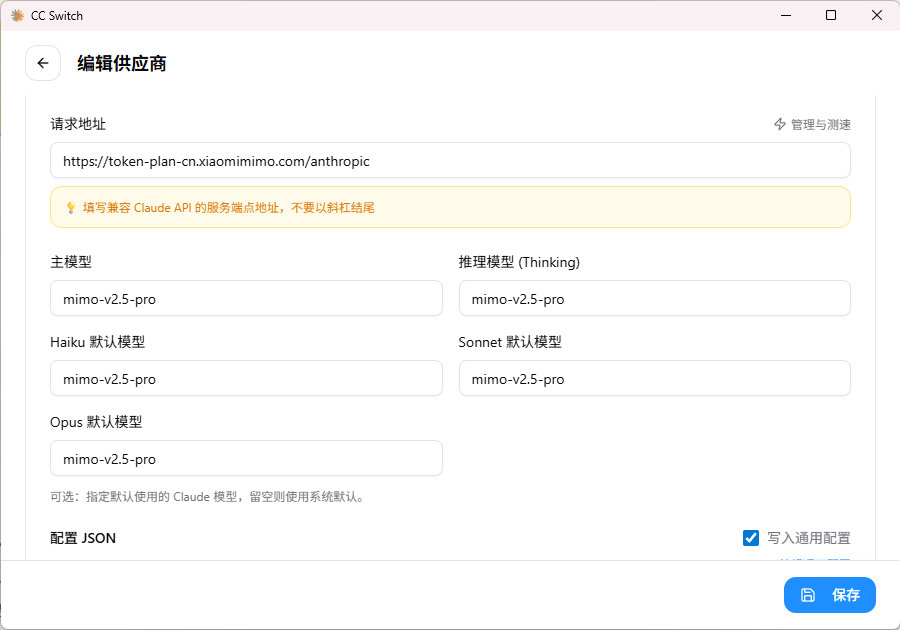The image size is (900, 630).
Task: Click into the 主模型 input field
Action: point(246,298)
